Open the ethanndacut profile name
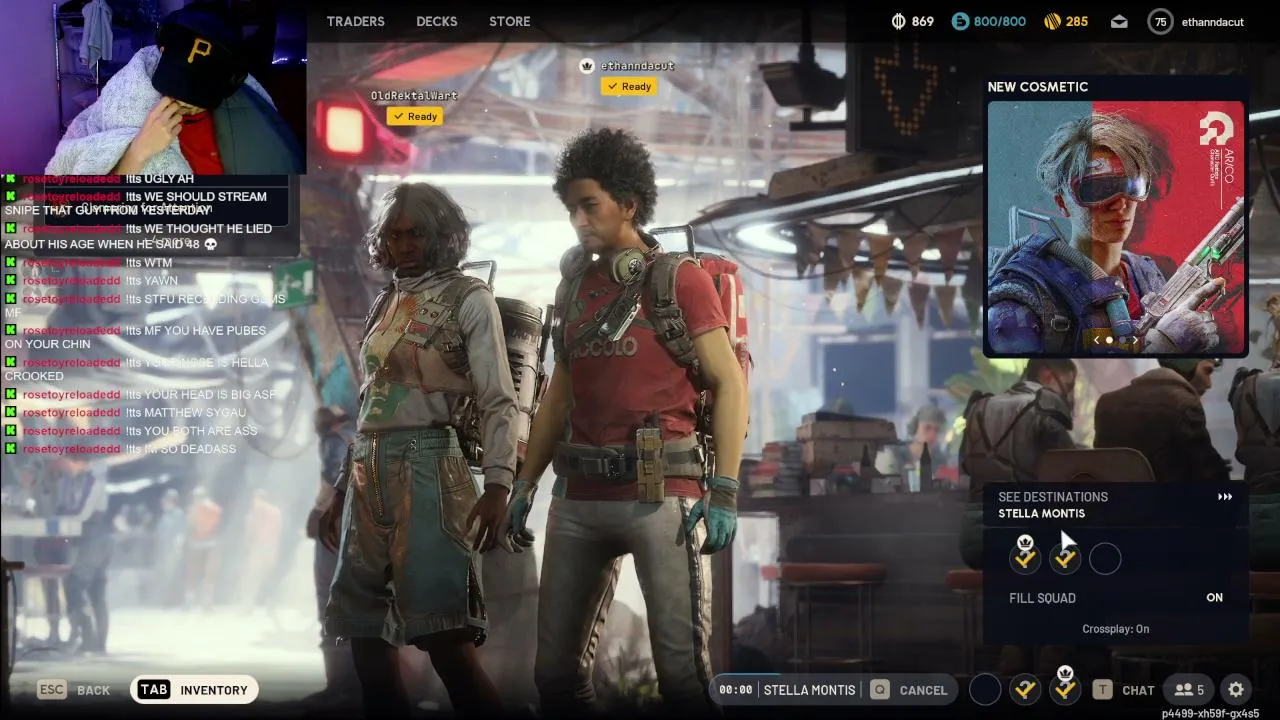 pyautogui.click(x=1213, y=21)
